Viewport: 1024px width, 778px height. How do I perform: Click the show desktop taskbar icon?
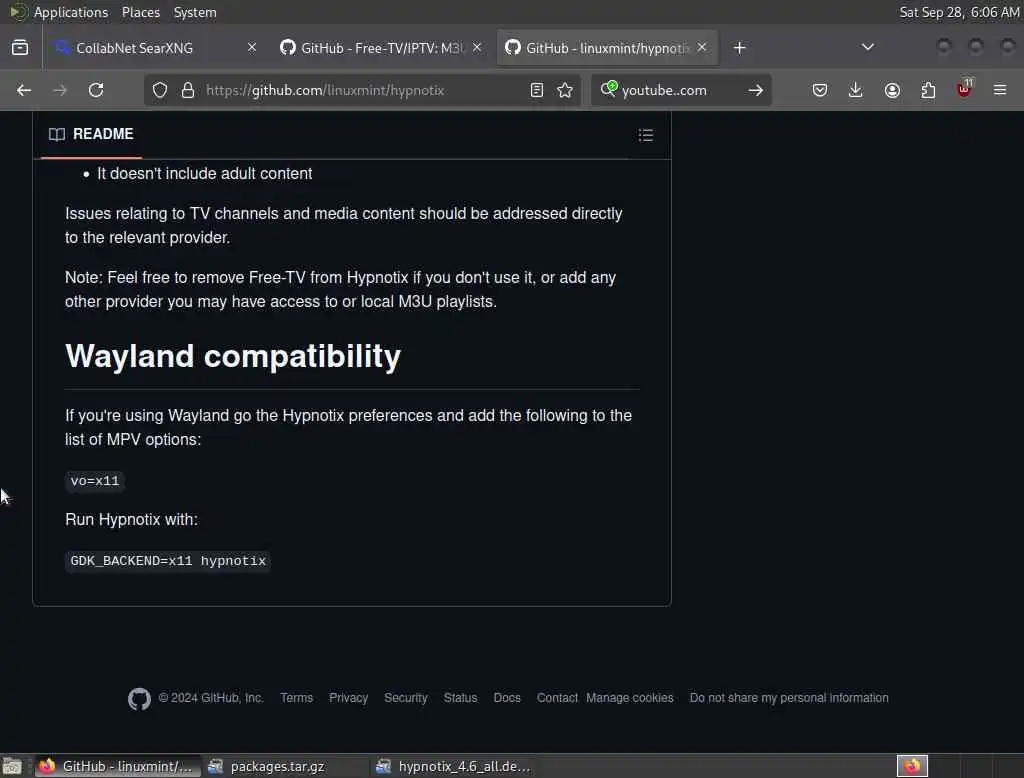click(12, 766)
